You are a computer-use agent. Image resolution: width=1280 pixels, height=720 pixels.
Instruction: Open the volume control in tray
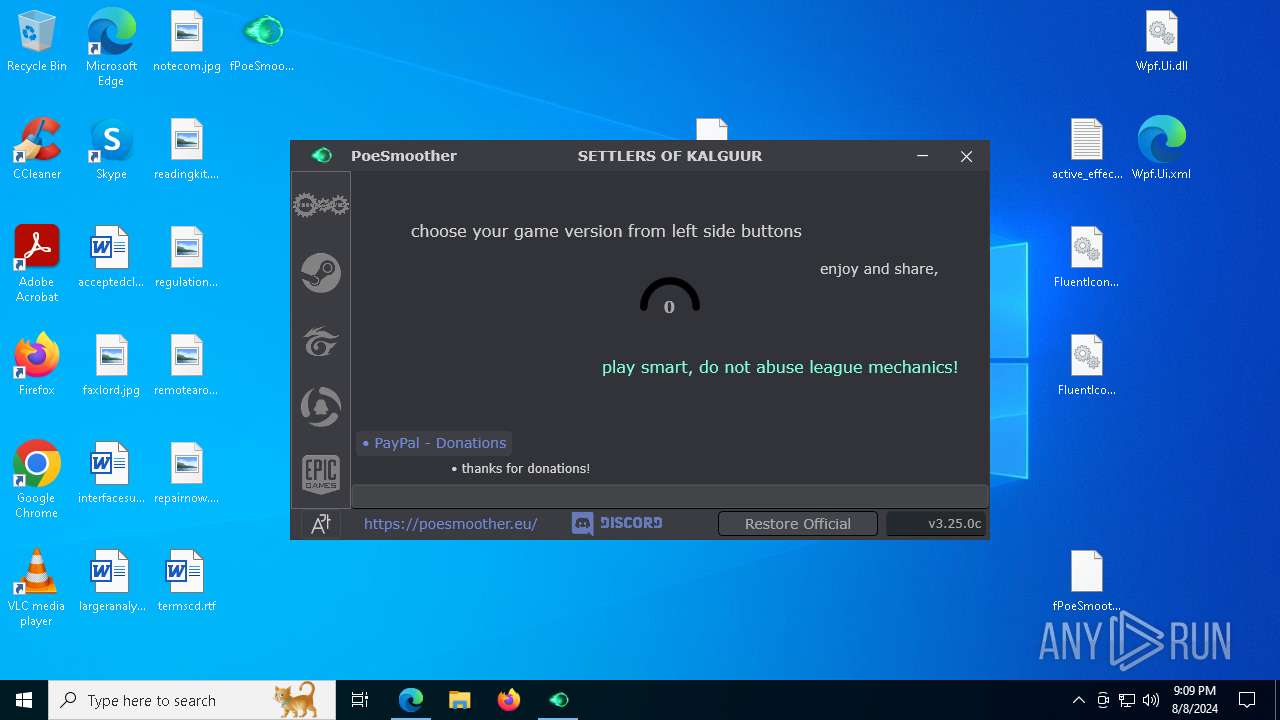click(1151, 700)
